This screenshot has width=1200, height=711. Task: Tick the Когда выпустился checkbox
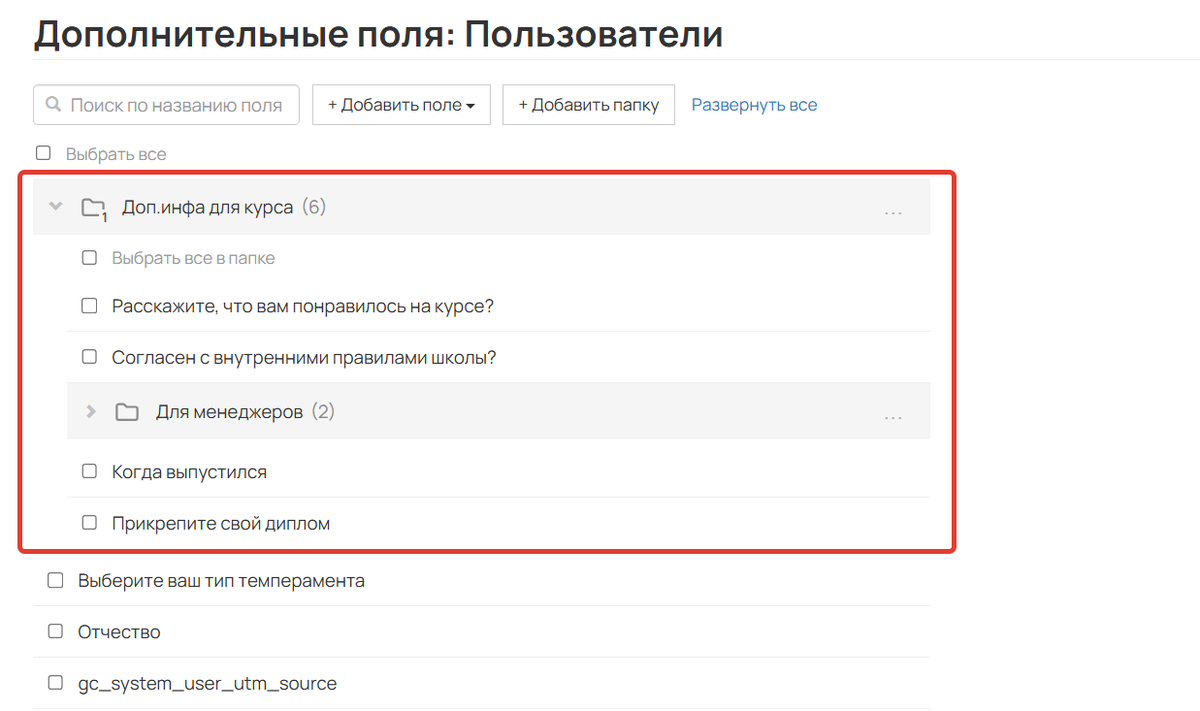(x=89, y=471)
